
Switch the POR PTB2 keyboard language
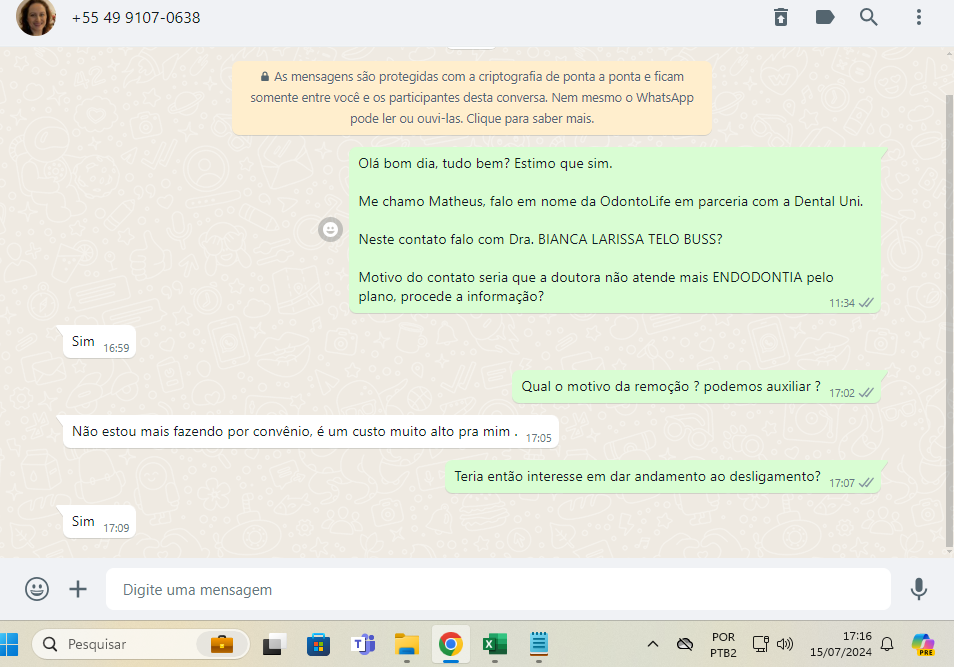click(x=723, y=644)
